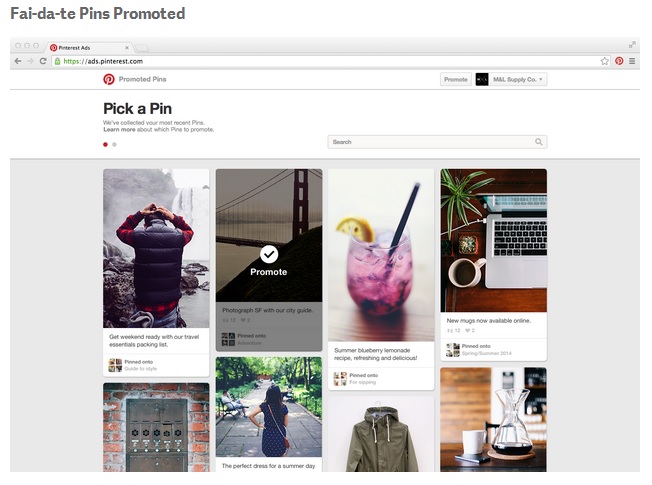652x485 pixels.
Task: Click the Pinterest extension icon in toolbar
Action: click(x=619, y=61)
